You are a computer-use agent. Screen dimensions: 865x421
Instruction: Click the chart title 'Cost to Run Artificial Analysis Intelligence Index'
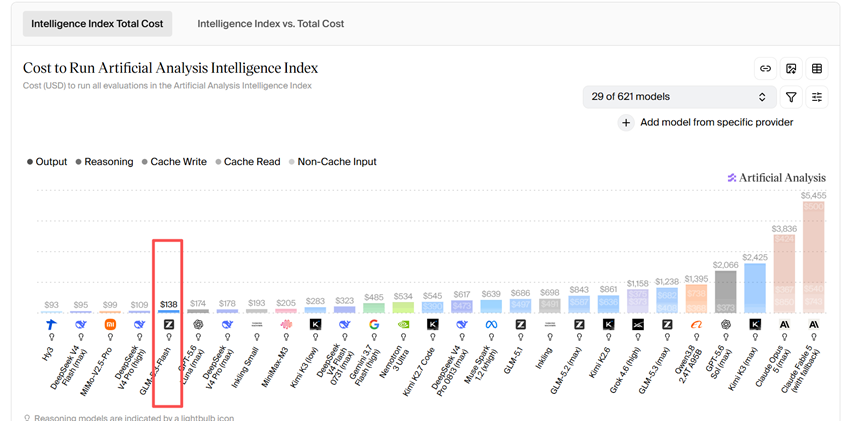coord(170,68)
